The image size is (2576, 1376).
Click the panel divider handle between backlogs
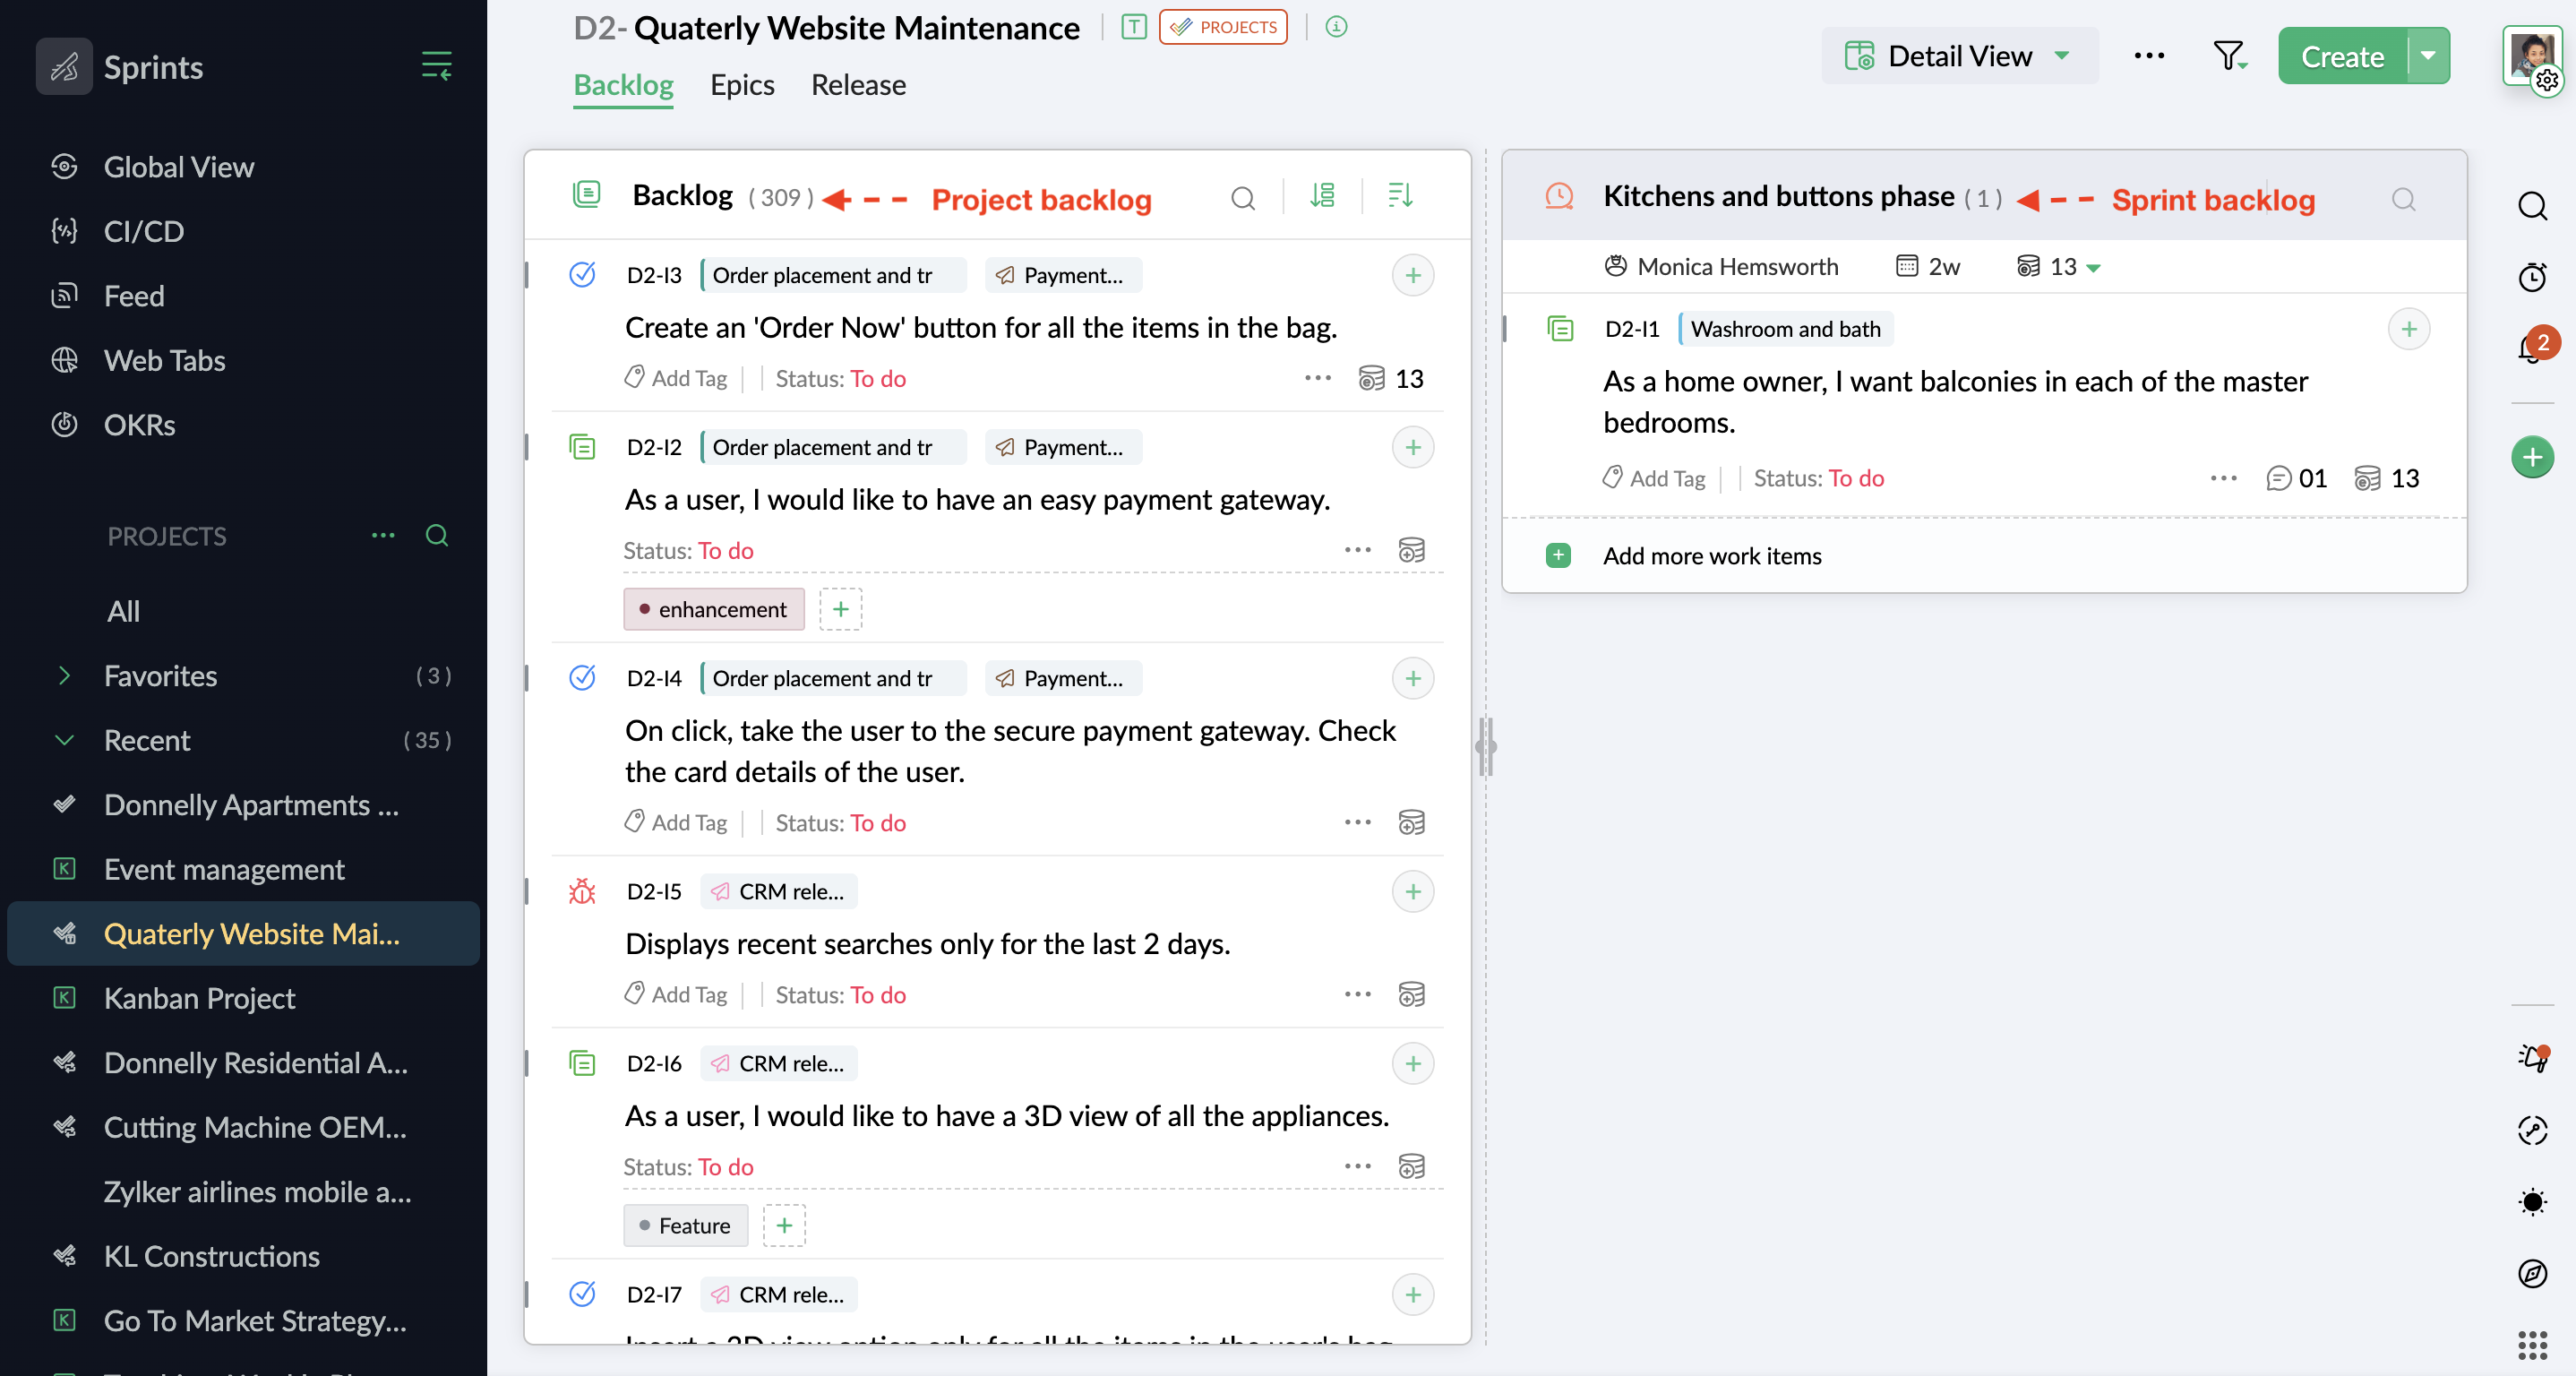1485,746
